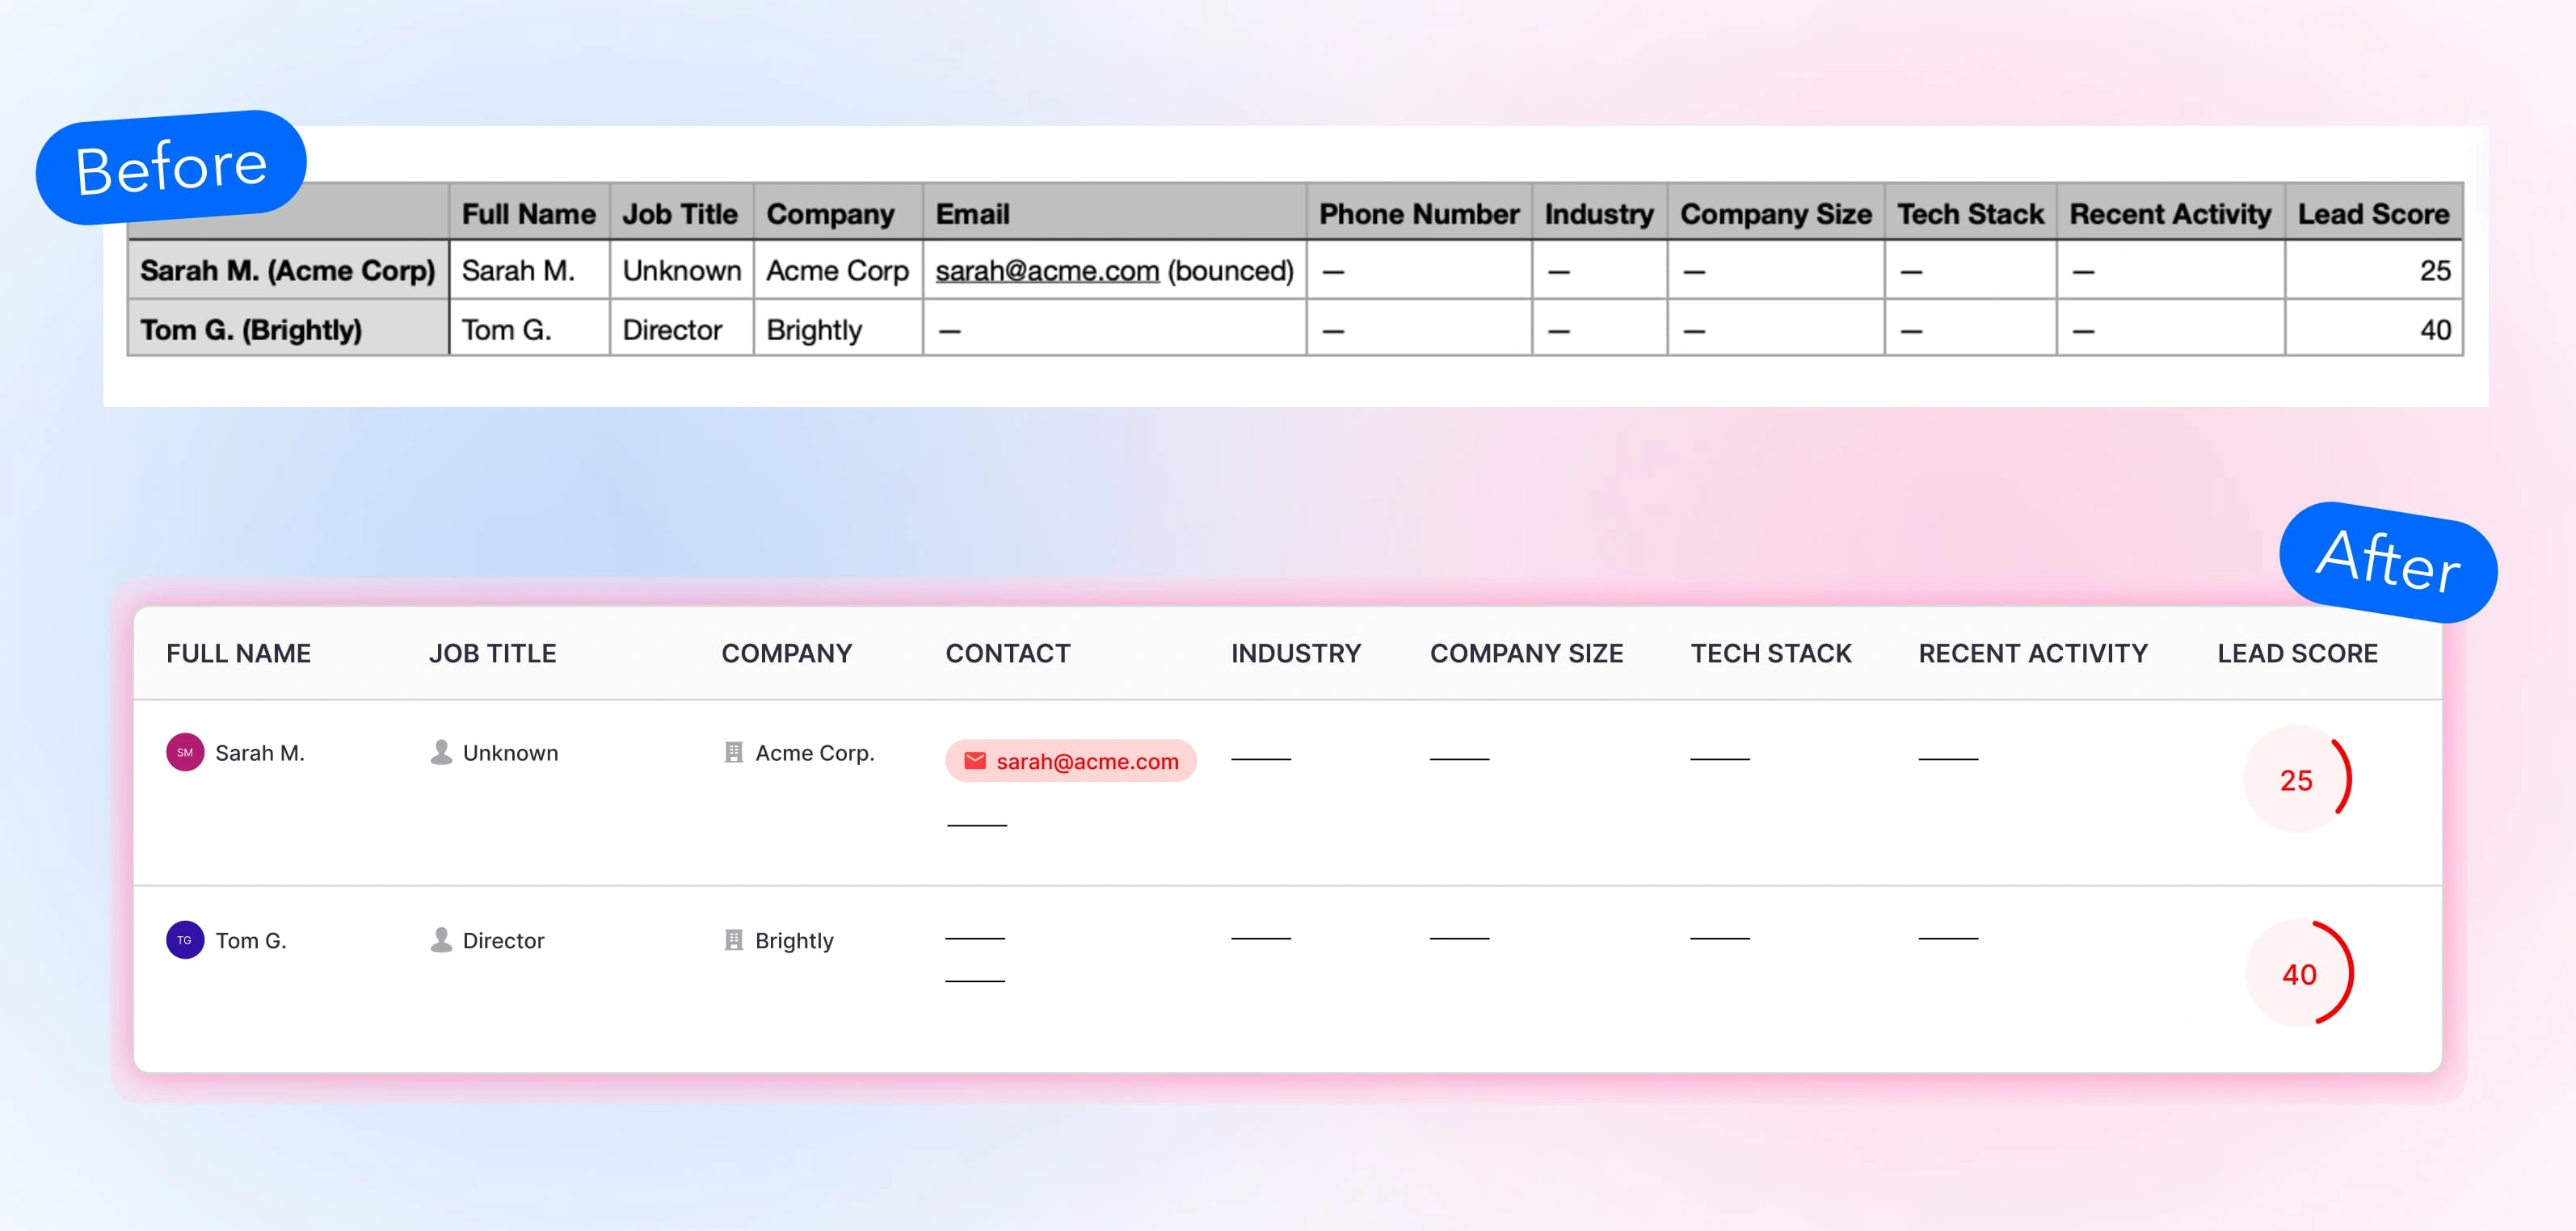Click the building icon beside Brightly
The width and height of the screenshot is (2576, 1231).
click(x=734, y=940)
